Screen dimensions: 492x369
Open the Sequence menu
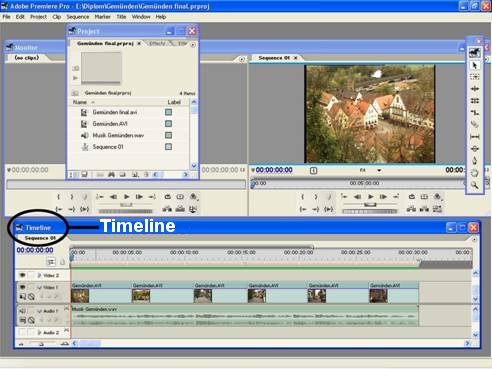(78, 17)
